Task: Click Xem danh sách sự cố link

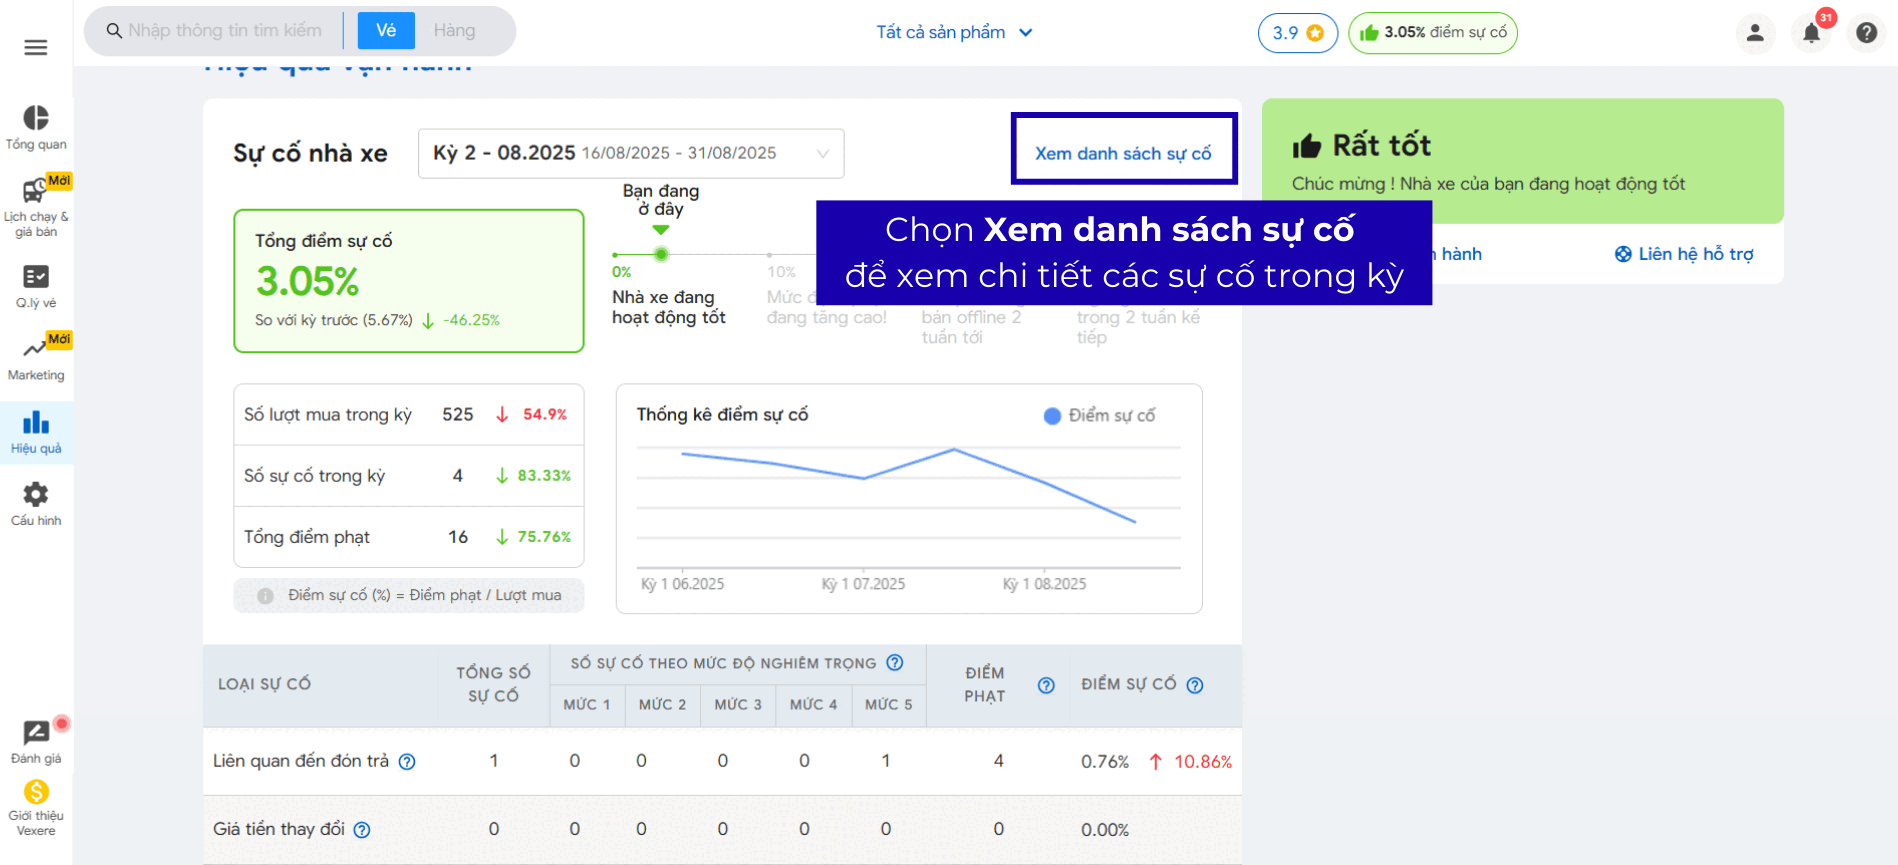Action: tap(1123, 153)
